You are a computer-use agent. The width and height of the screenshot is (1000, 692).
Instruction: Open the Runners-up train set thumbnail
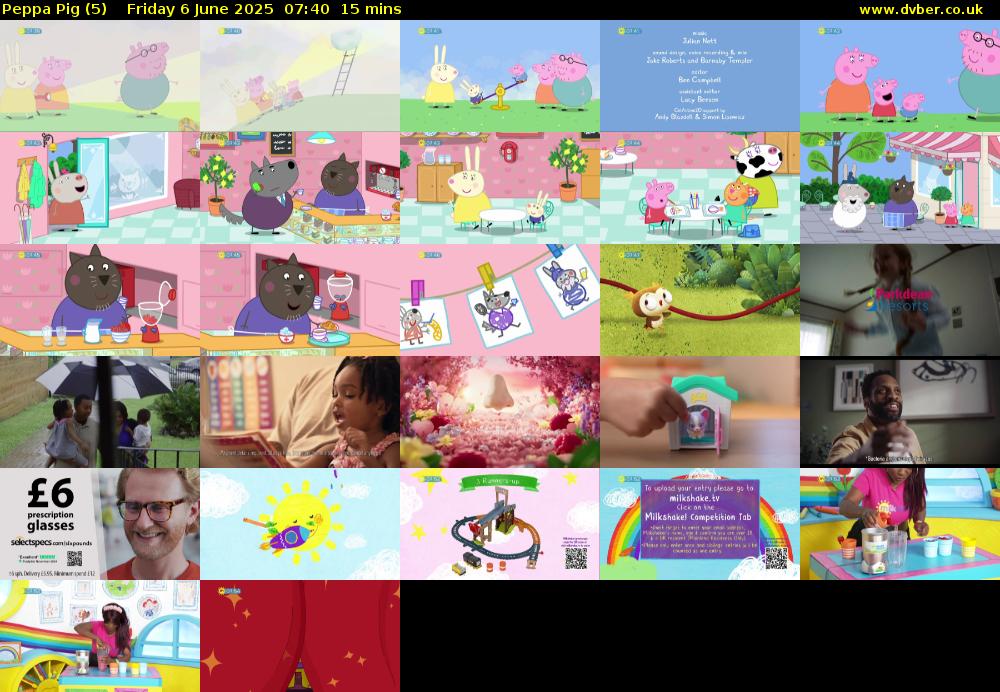(500, 524)
